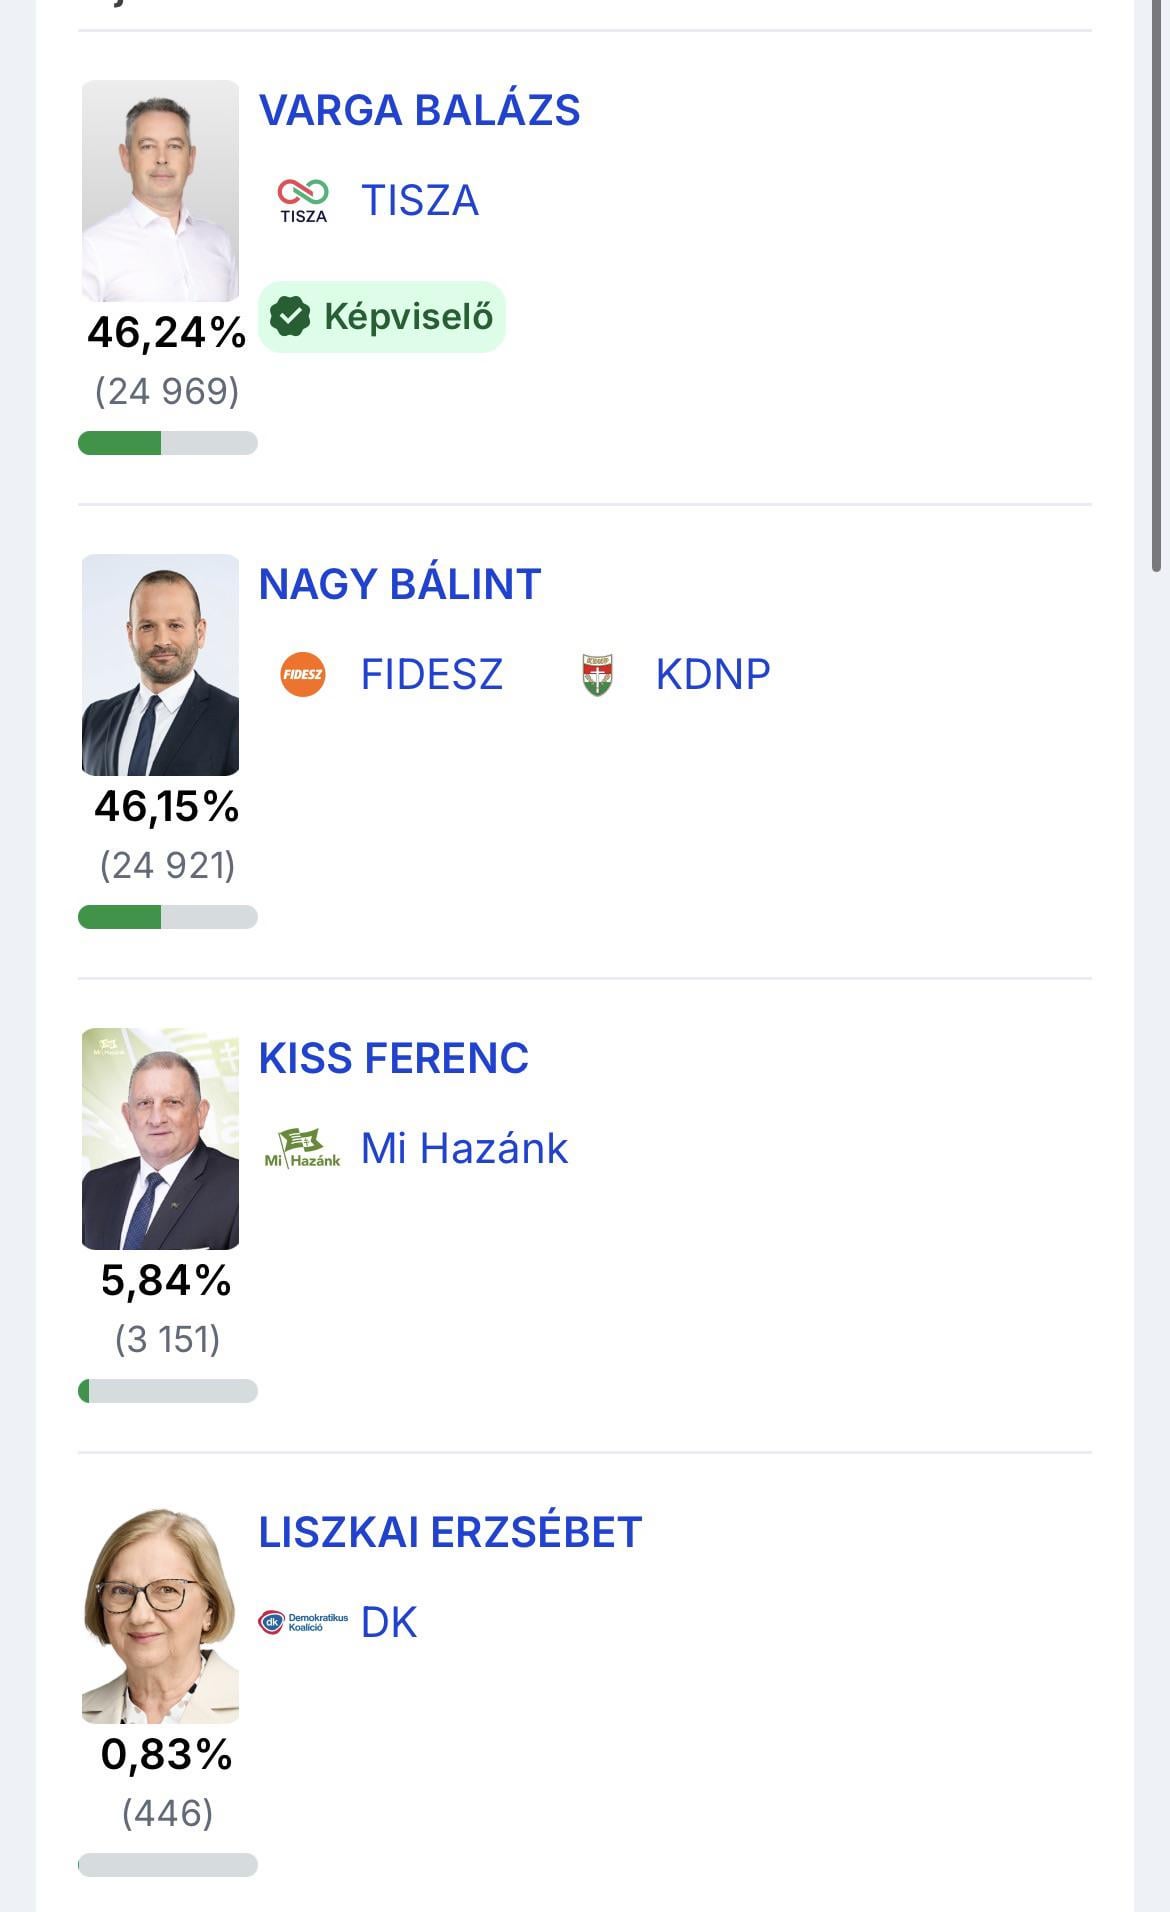Click Nagy Bálint portrait photo
This screenshot has height=1912, width=1170.
160,665
